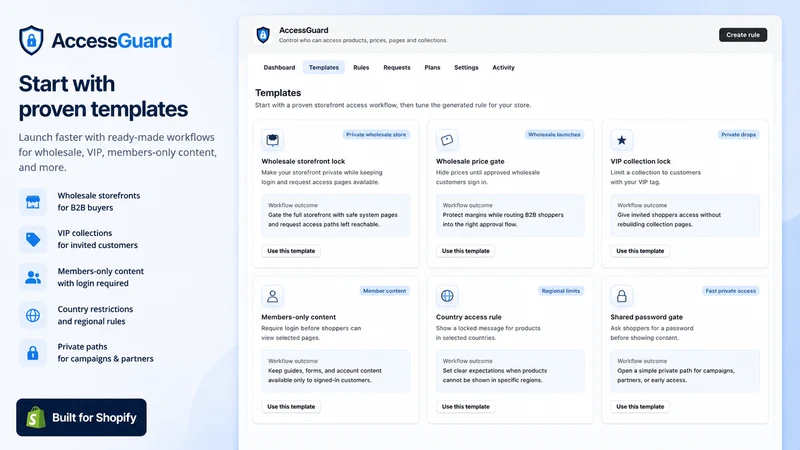Click the Members-only content card title
The width and height of the screenshot is (800, 450).
(x=298, y=317)
